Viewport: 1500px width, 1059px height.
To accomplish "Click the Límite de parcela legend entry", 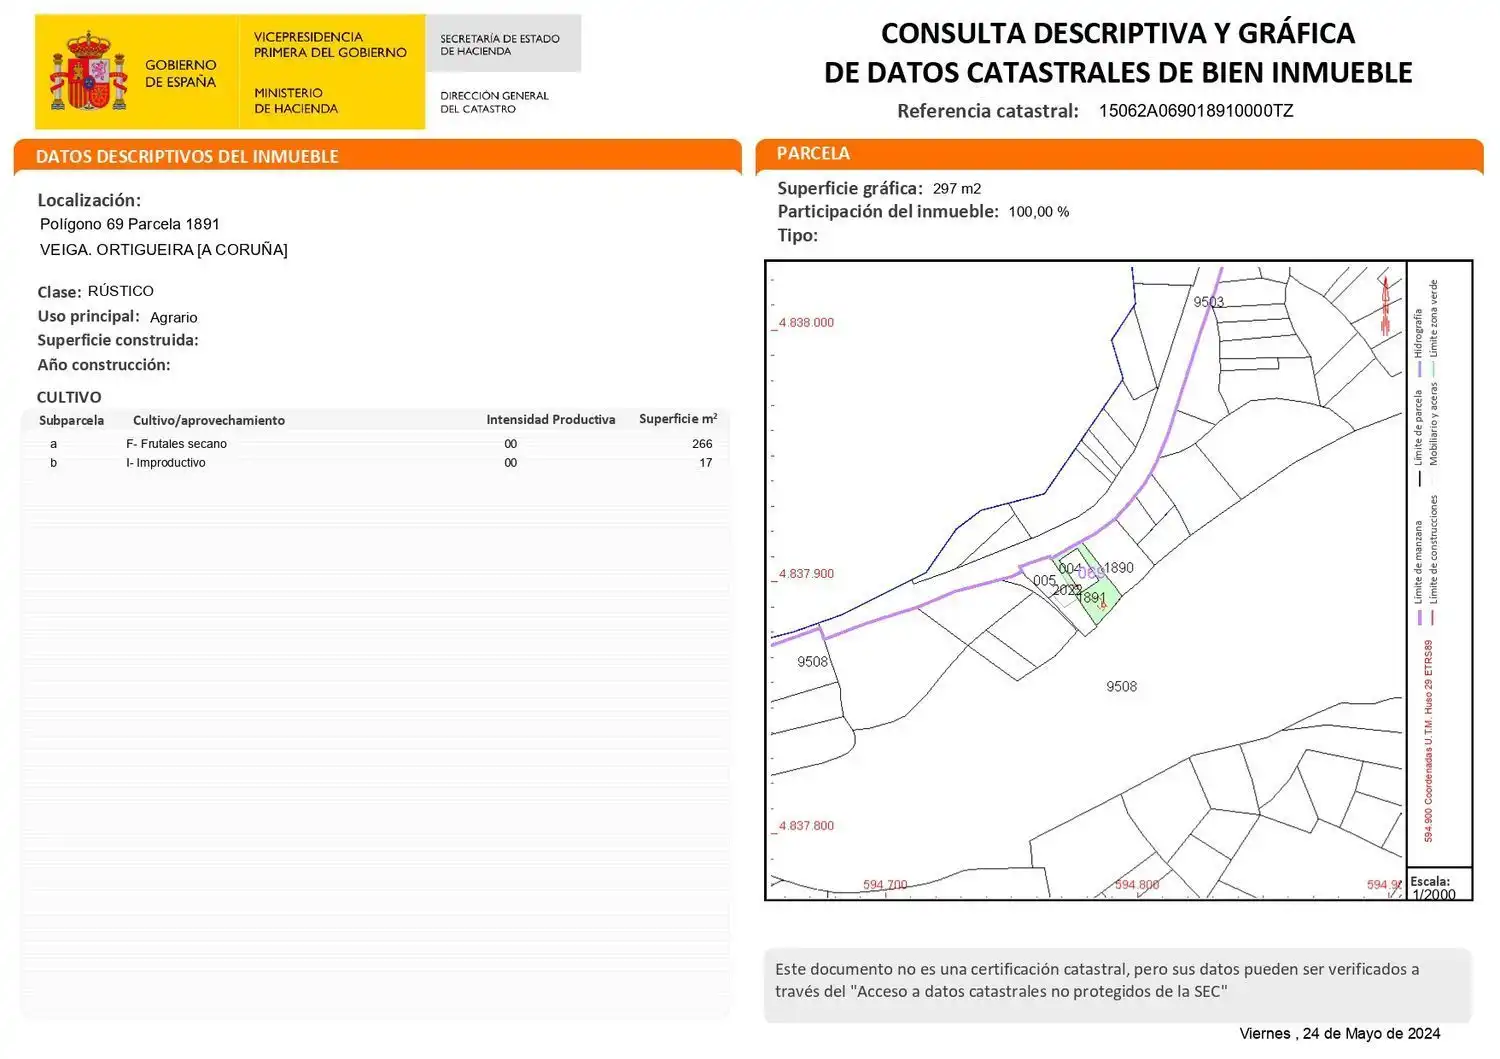I will coord(1418,438).
